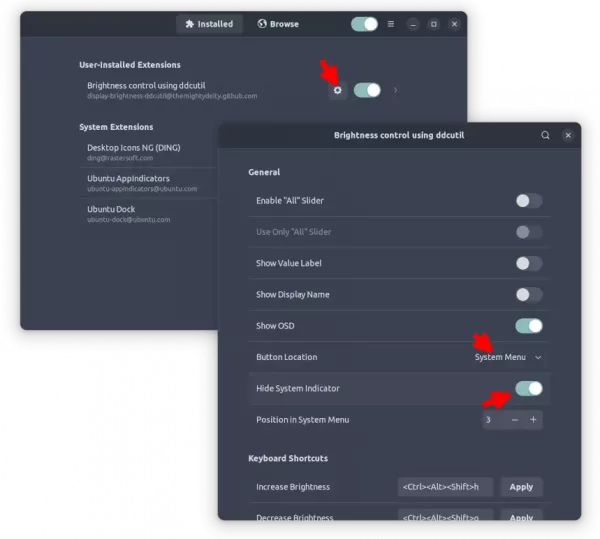Click the Button Location label
The image size is (600, 539).
coord(287,357)
